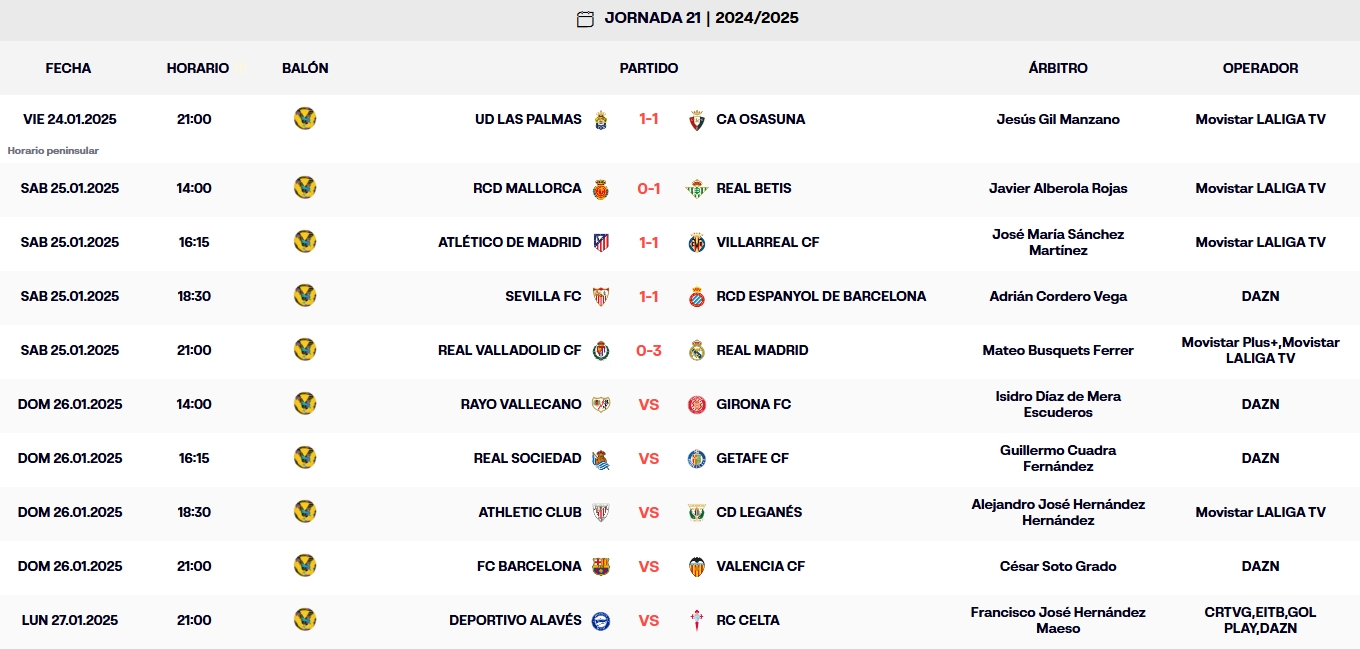This screenshot has width=1360, height=649.
Task: Expand the ÁRBITRO column header
Action: 1059,68
